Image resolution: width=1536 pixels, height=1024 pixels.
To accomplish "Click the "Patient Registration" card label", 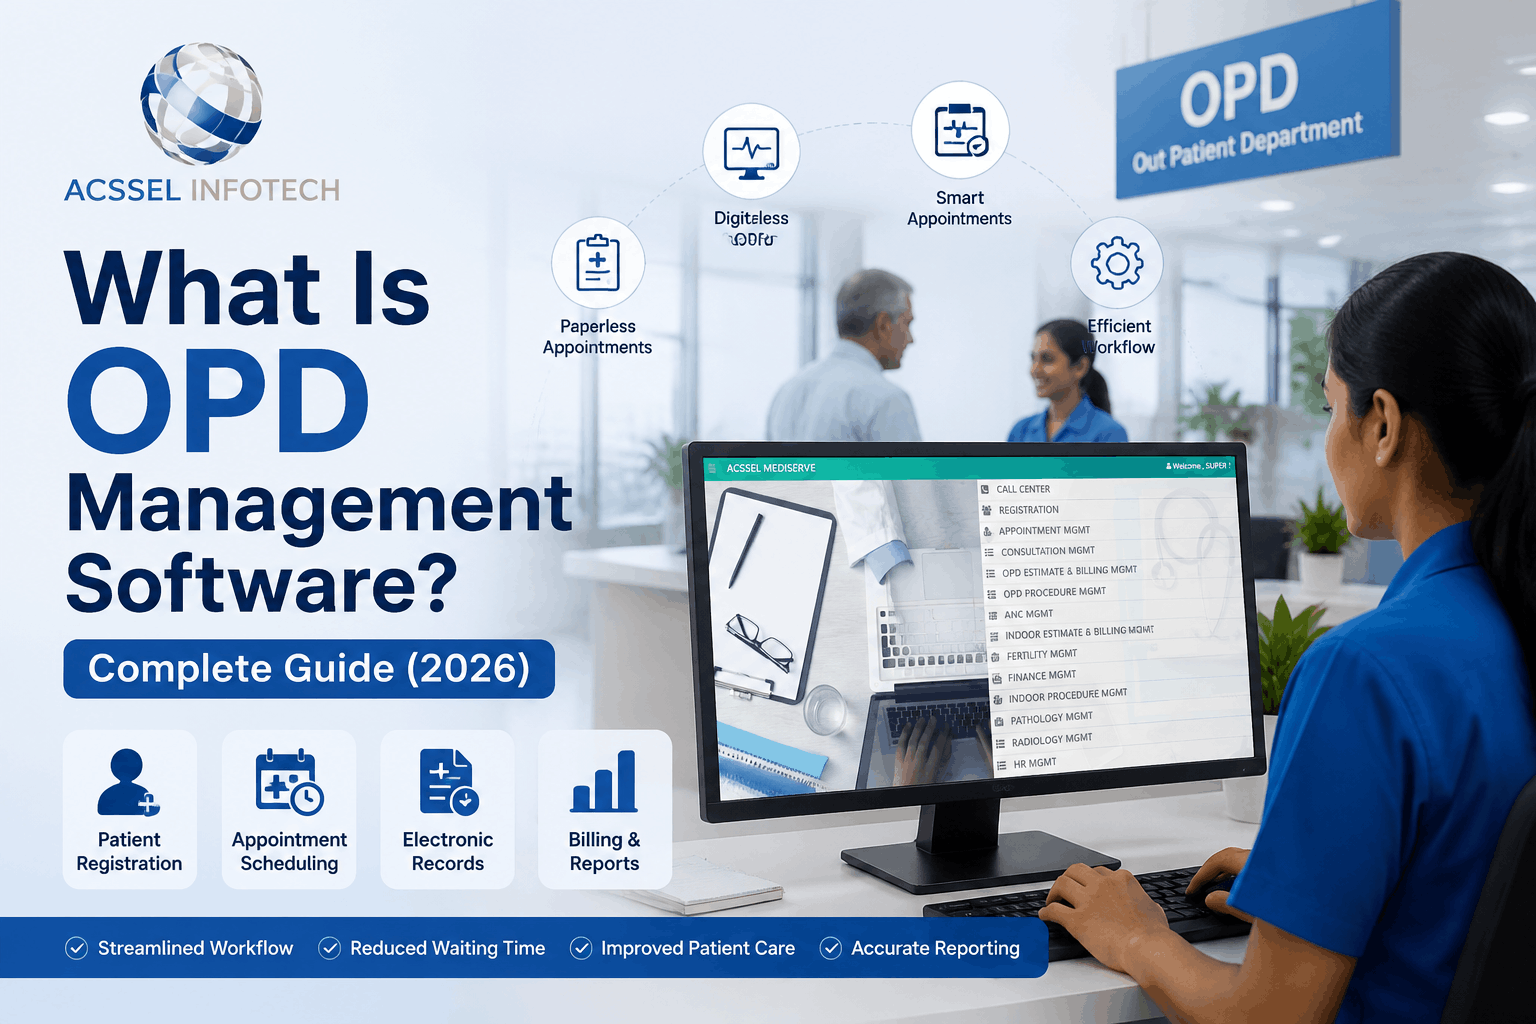I will (x=129, y=852).
